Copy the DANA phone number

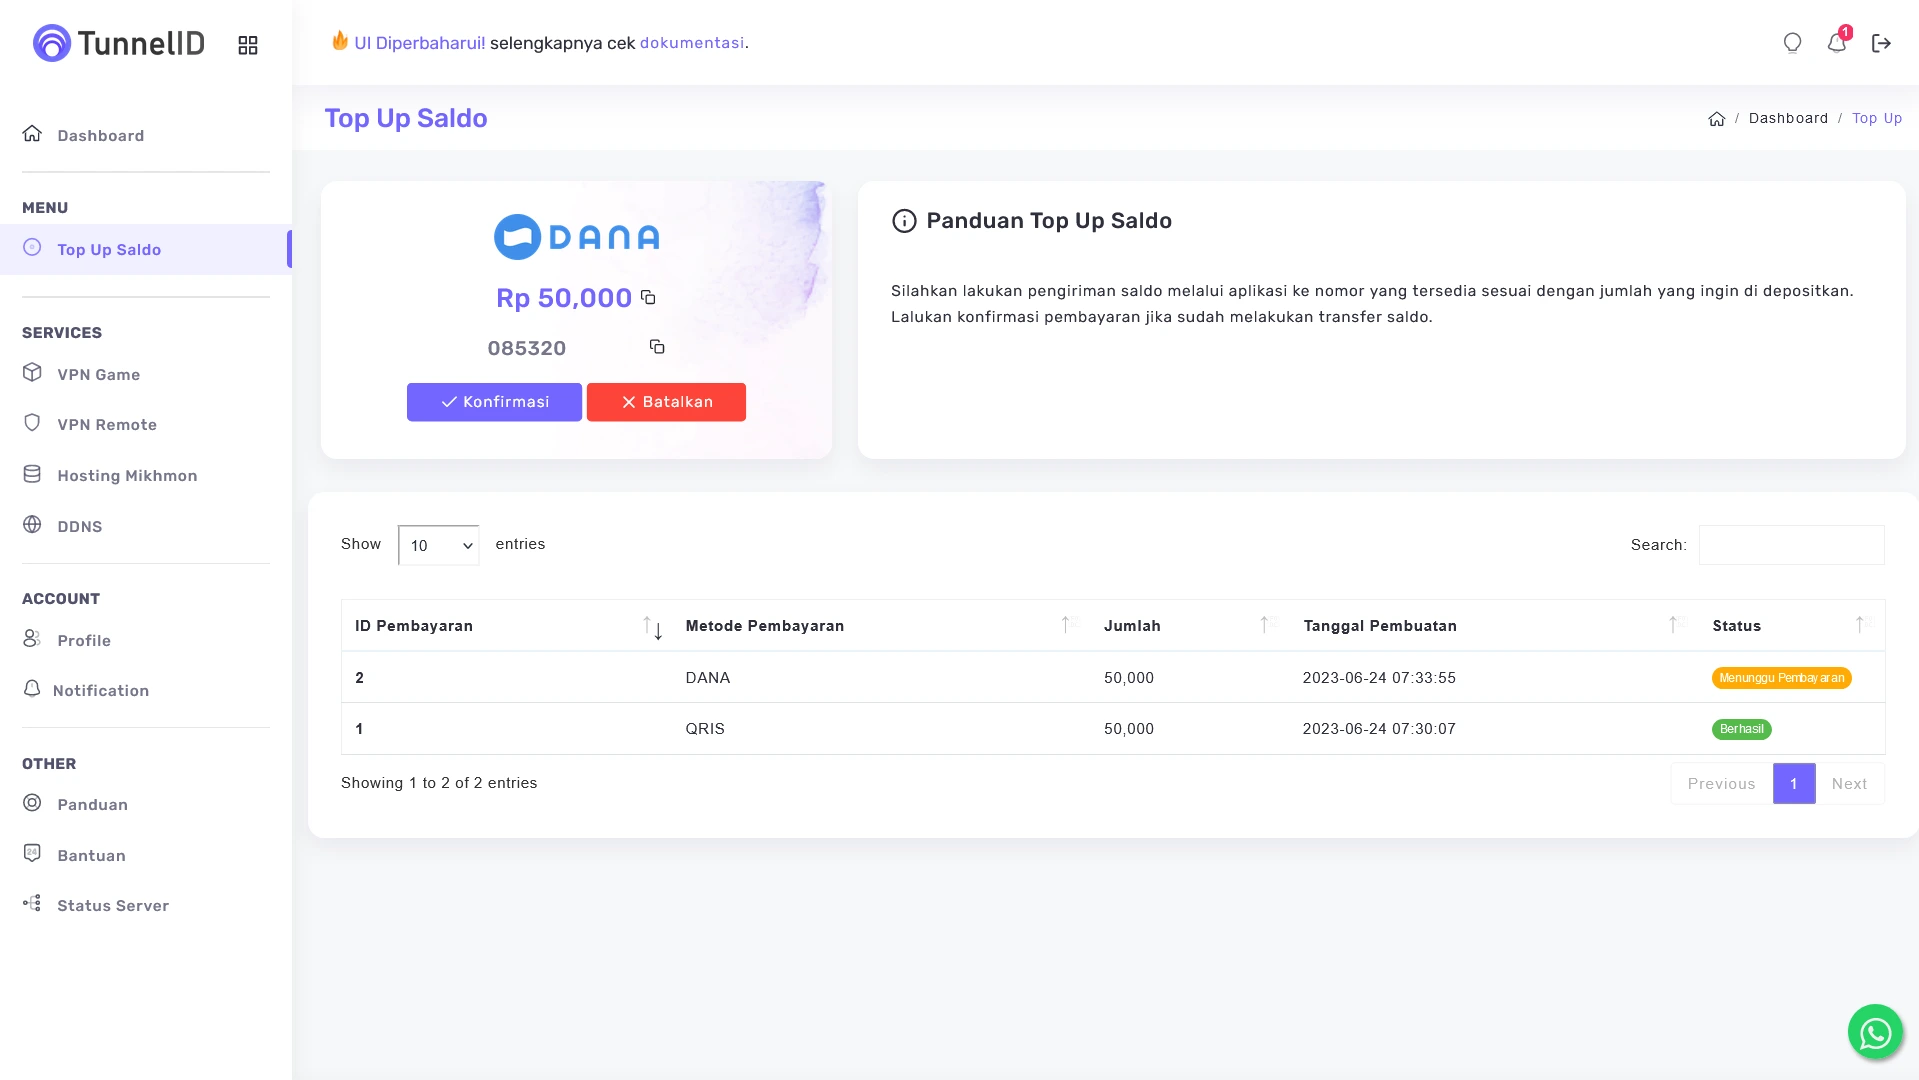point(657,347)
